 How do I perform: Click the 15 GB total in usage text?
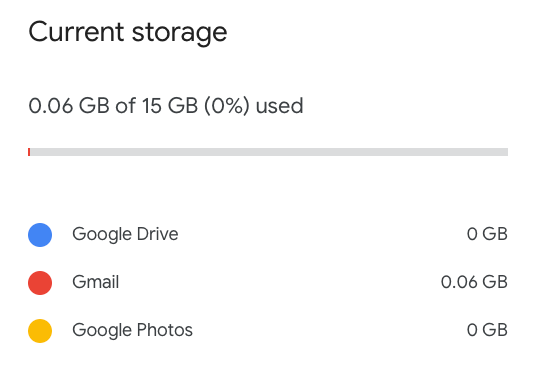[x=170, y=106]
